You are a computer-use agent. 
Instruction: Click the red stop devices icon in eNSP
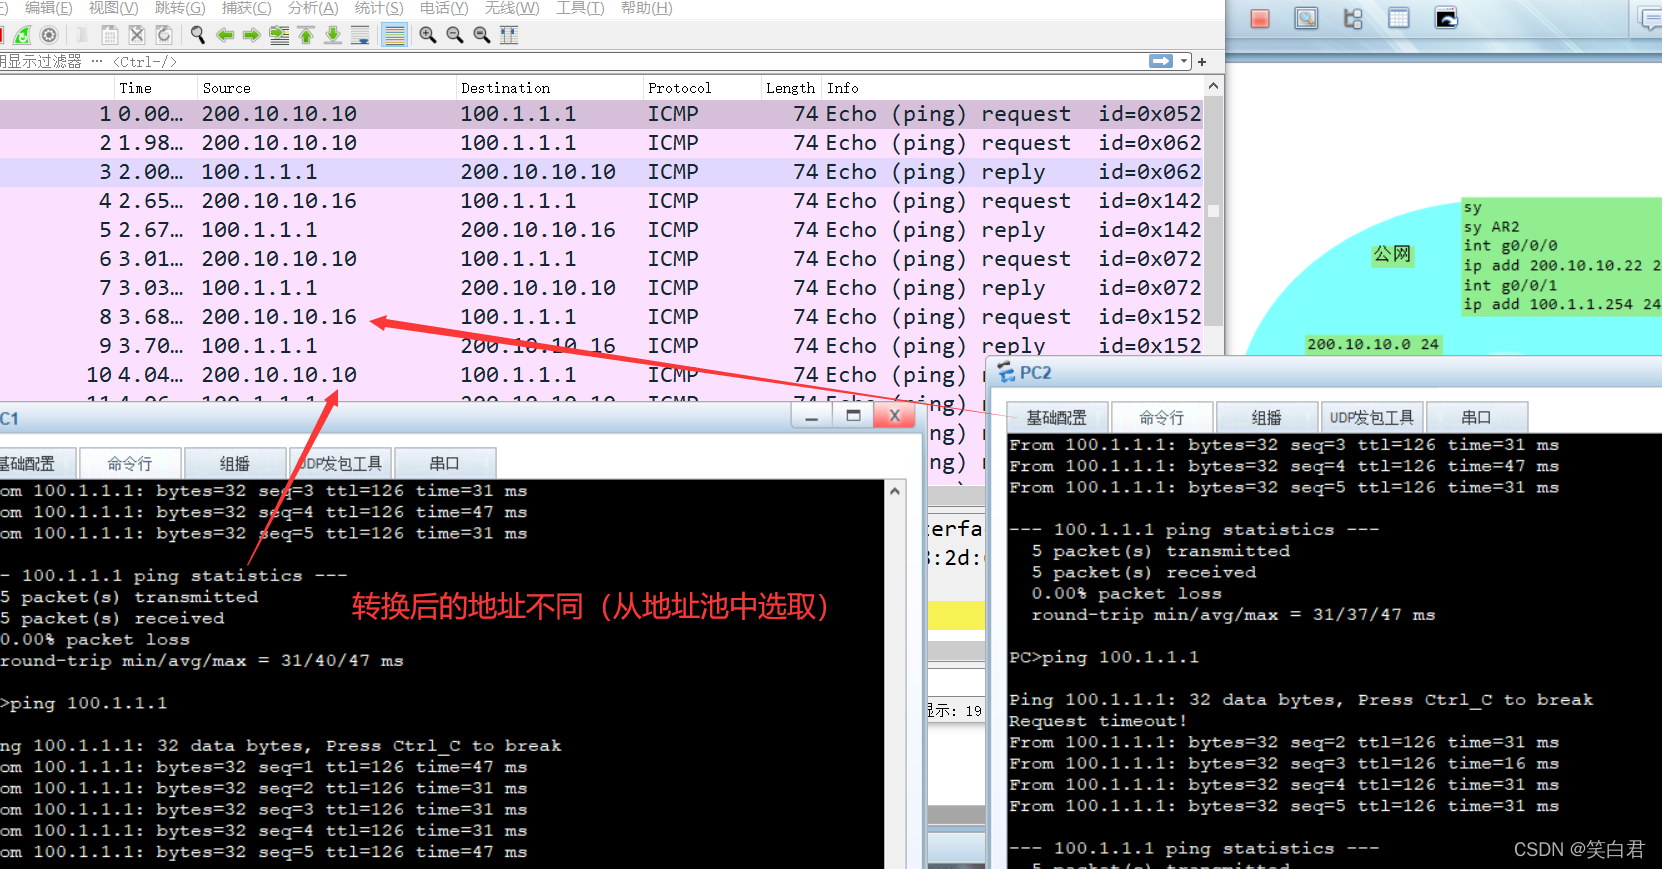click(x=1260, y=18)
